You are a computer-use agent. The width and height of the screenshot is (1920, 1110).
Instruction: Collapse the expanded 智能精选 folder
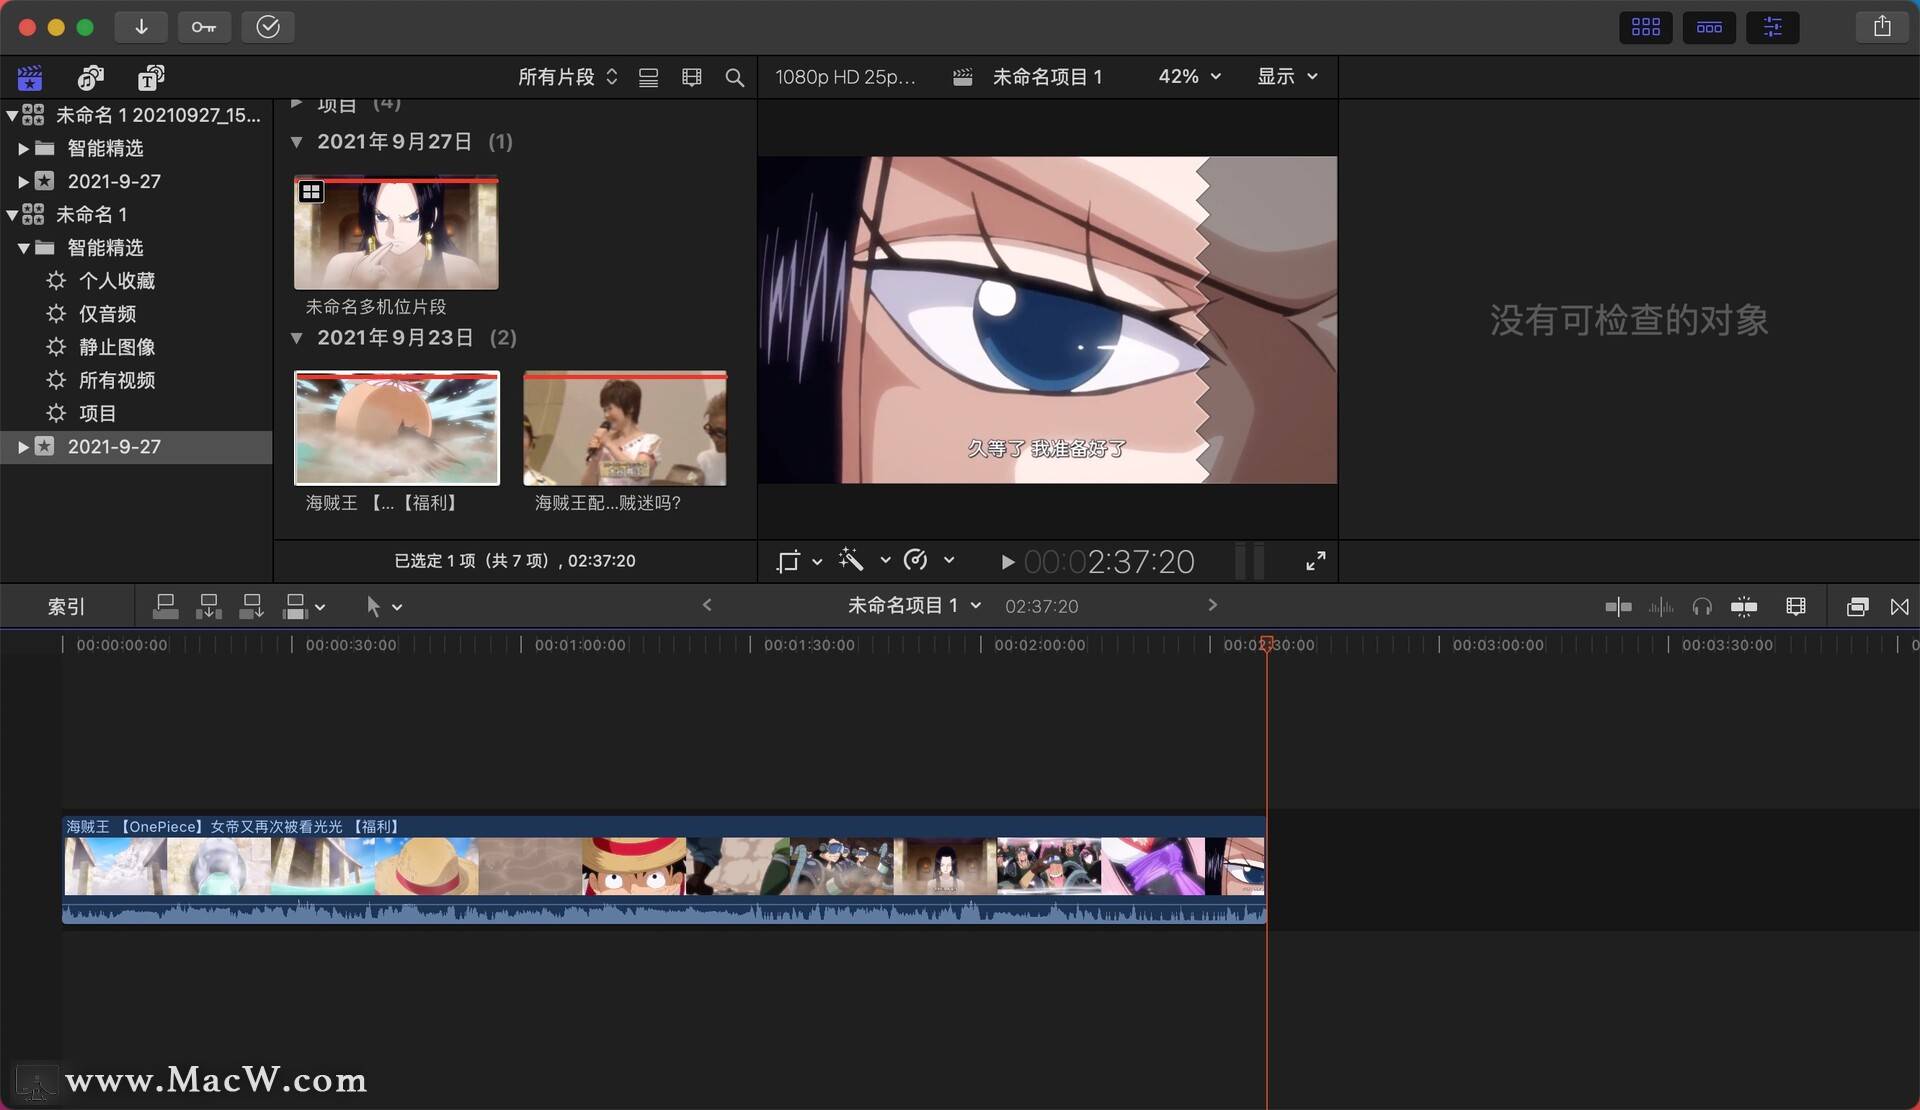(23, 247)
